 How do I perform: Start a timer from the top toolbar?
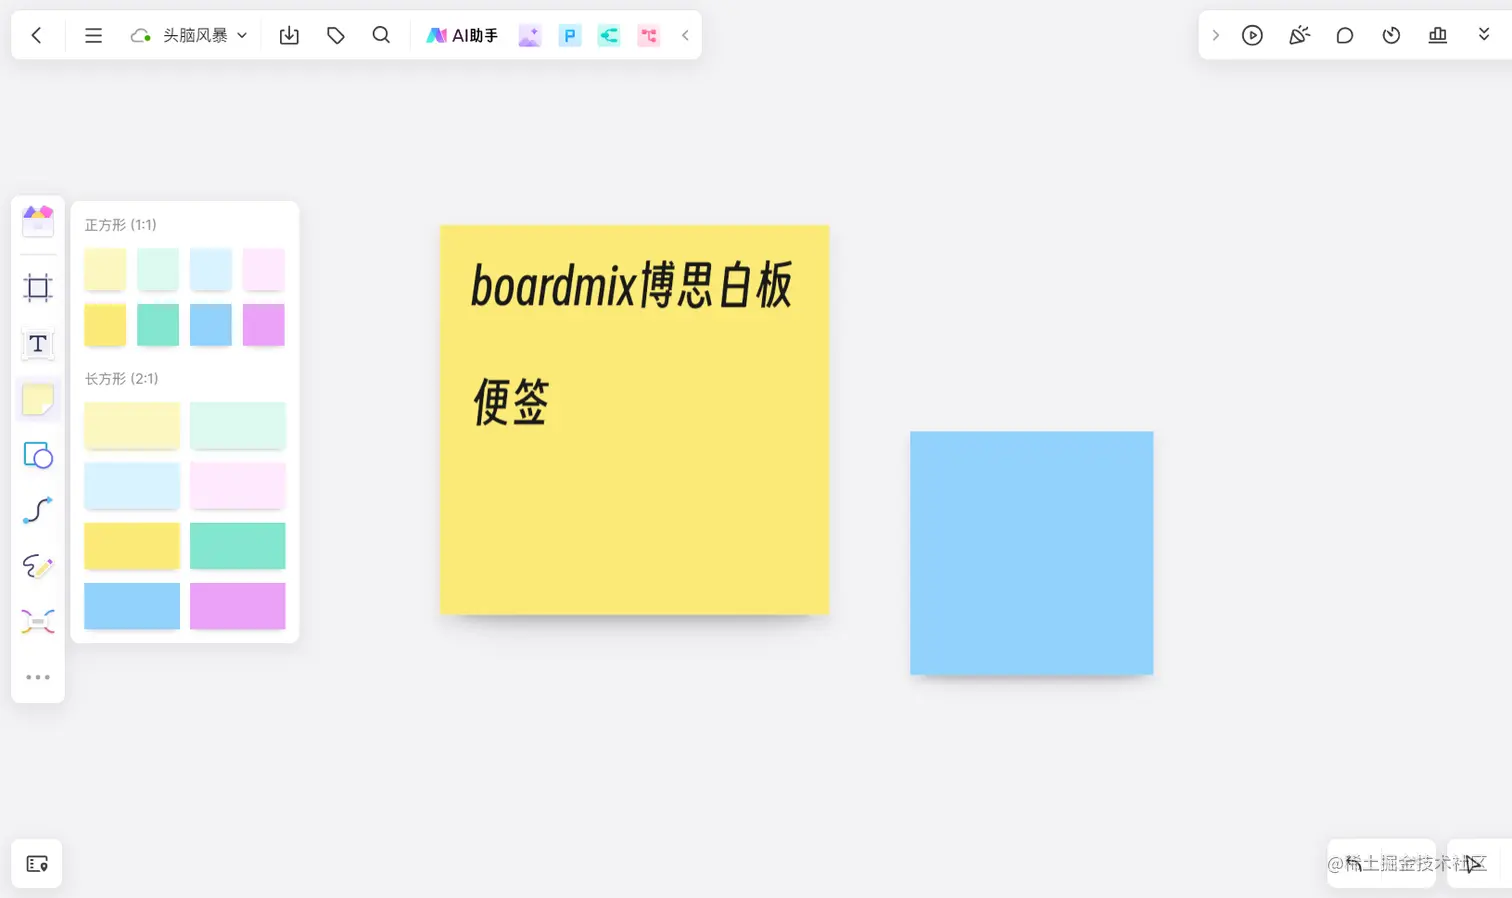pos(1391,35)
